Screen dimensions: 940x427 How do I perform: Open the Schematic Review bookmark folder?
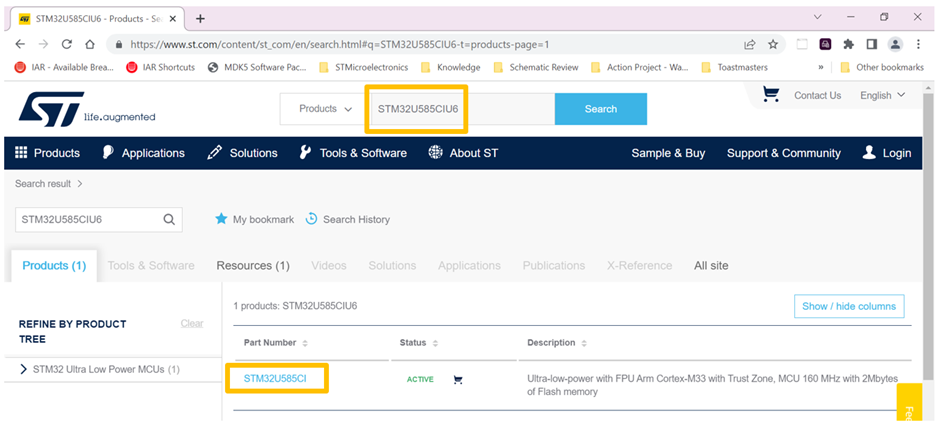[536, 67]
